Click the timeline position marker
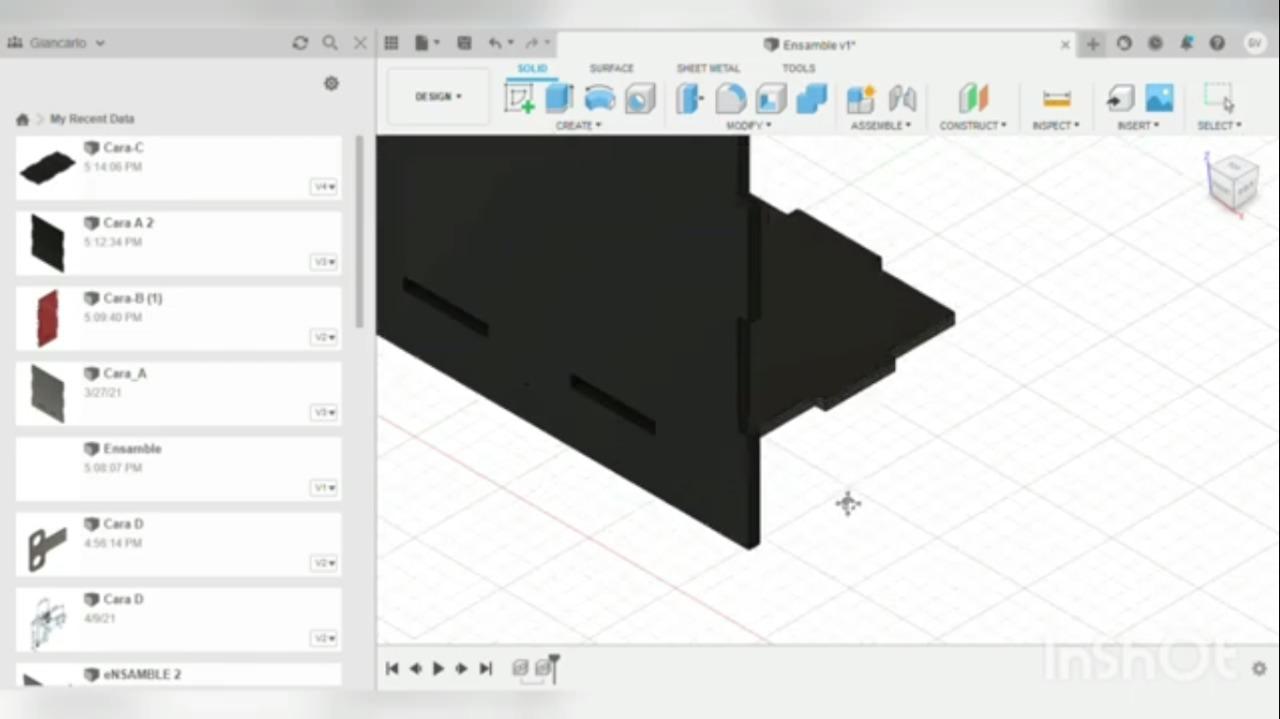 pyautogui.click(x=554, y=667)
